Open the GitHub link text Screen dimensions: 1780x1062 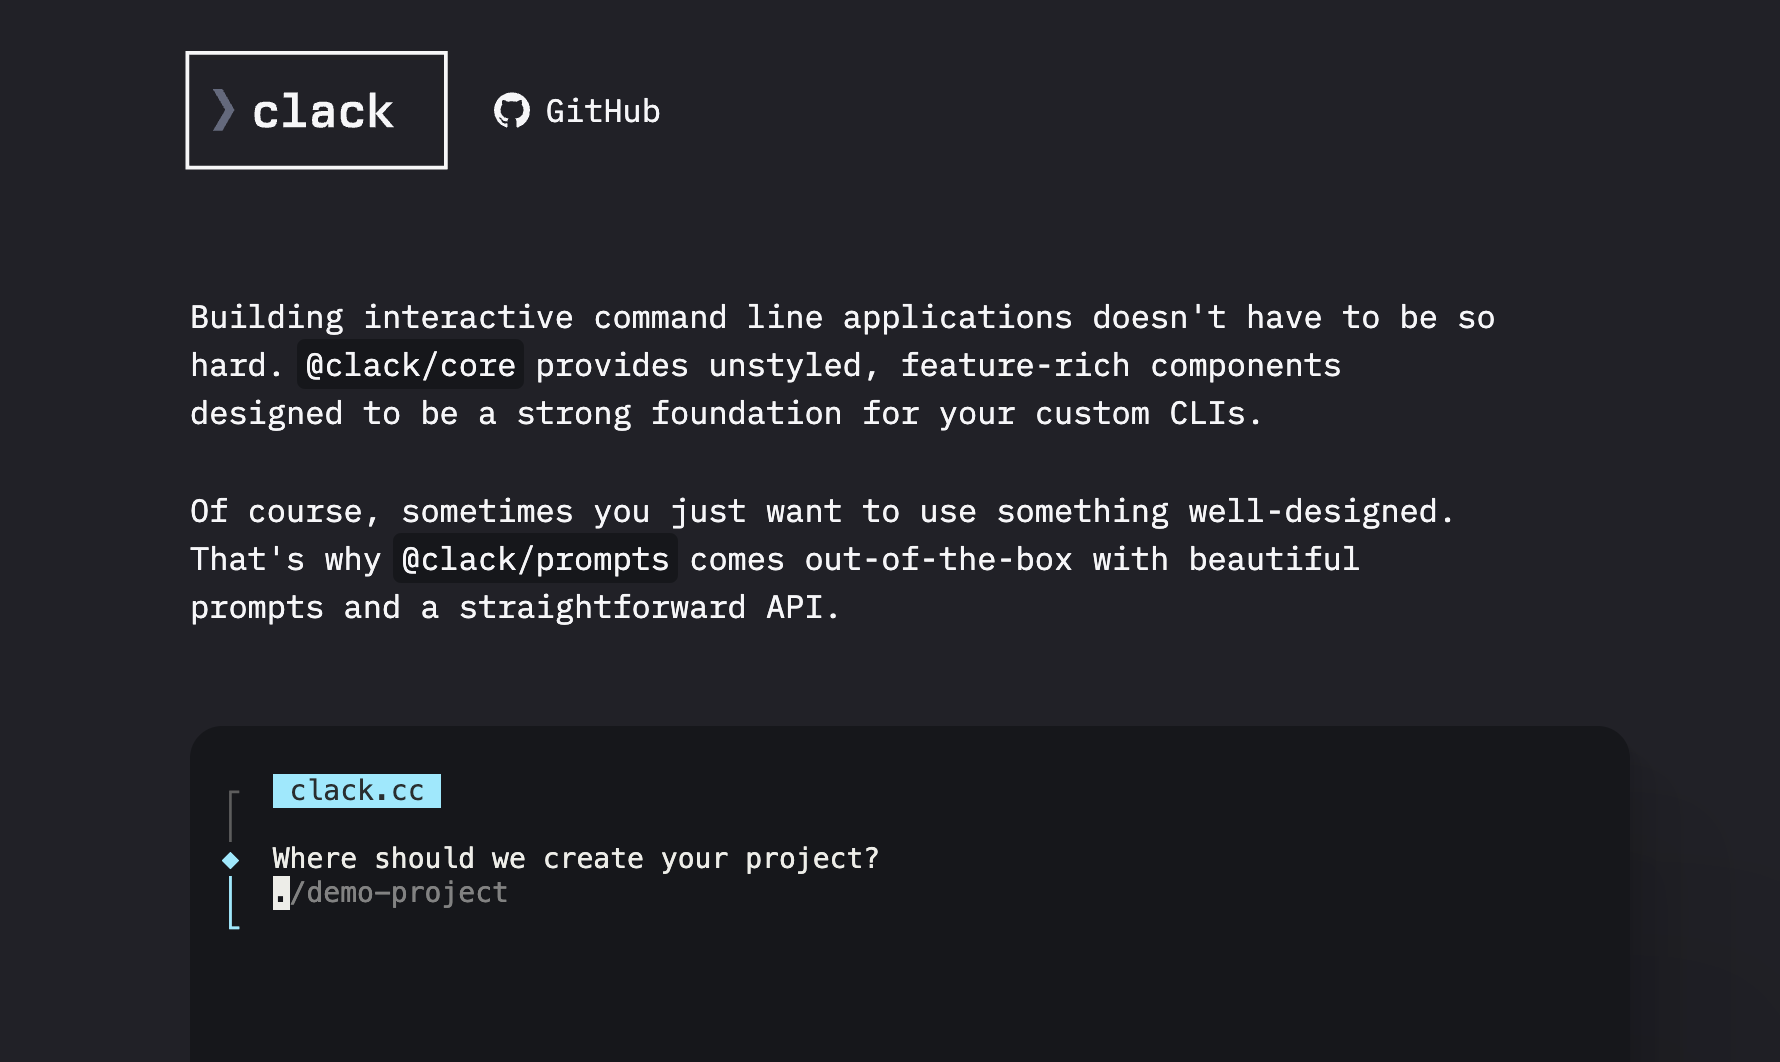[602, 111]
